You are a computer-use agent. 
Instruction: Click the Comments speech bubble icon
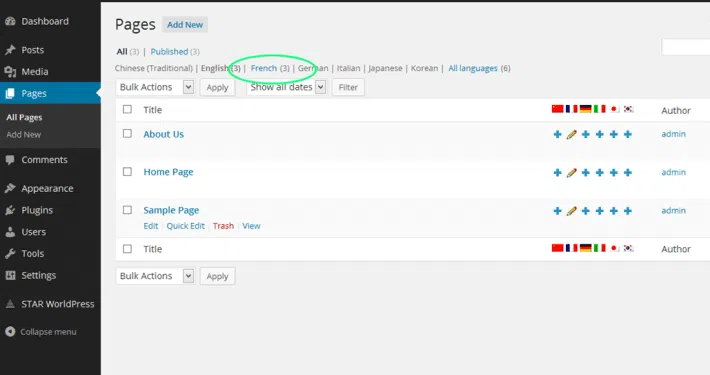10,159
